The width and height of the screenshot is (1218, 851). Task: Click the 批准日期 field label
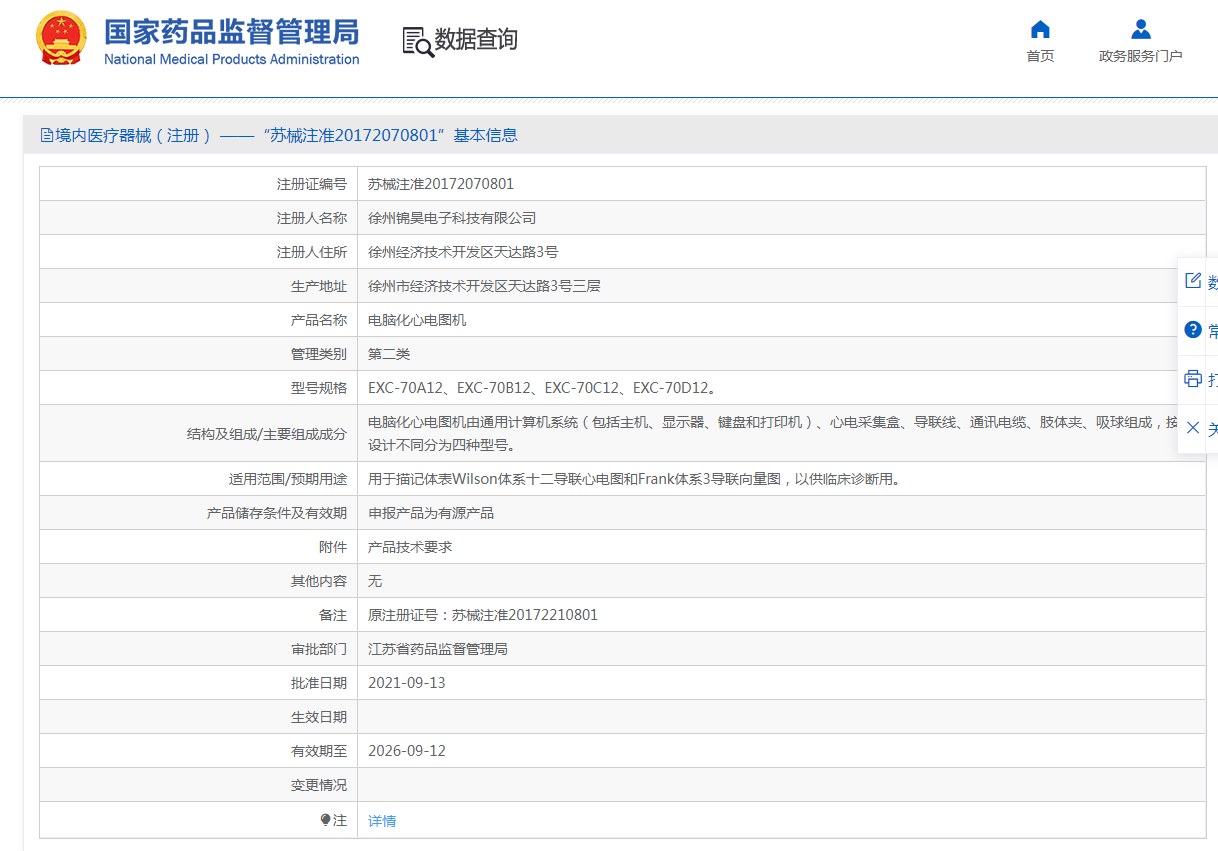(319, 683)
